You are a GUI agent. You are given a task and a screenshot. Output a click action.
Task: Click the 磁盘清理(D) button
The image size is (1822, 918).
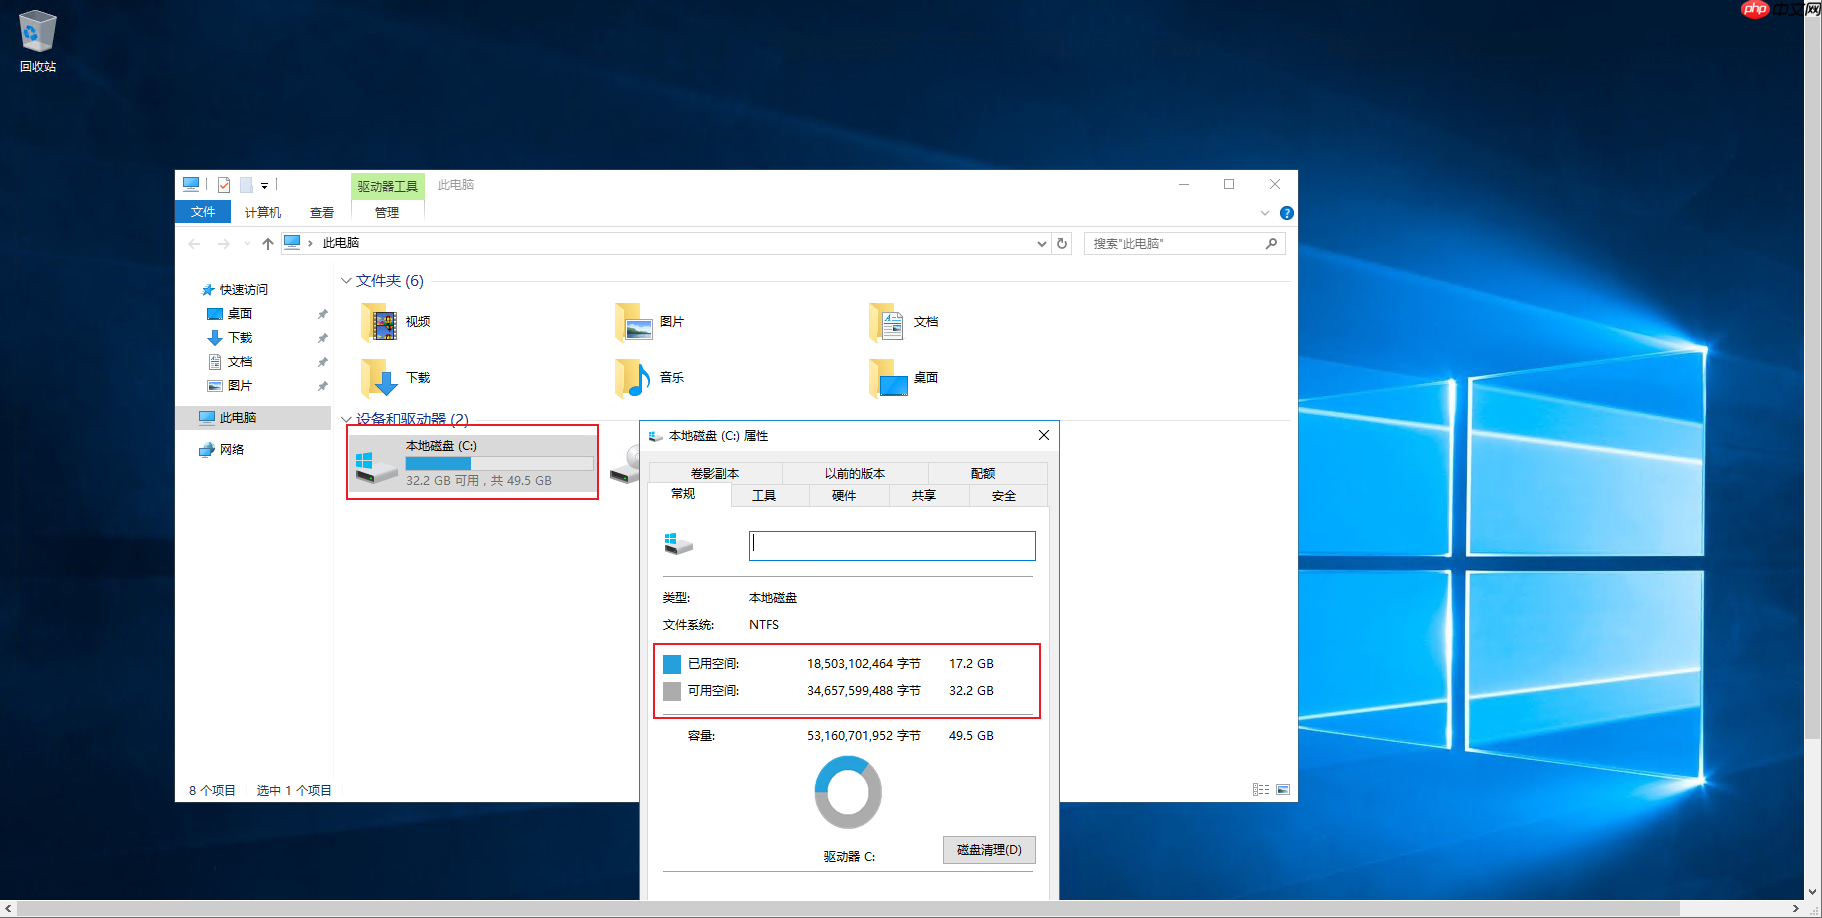pos(988,849)
